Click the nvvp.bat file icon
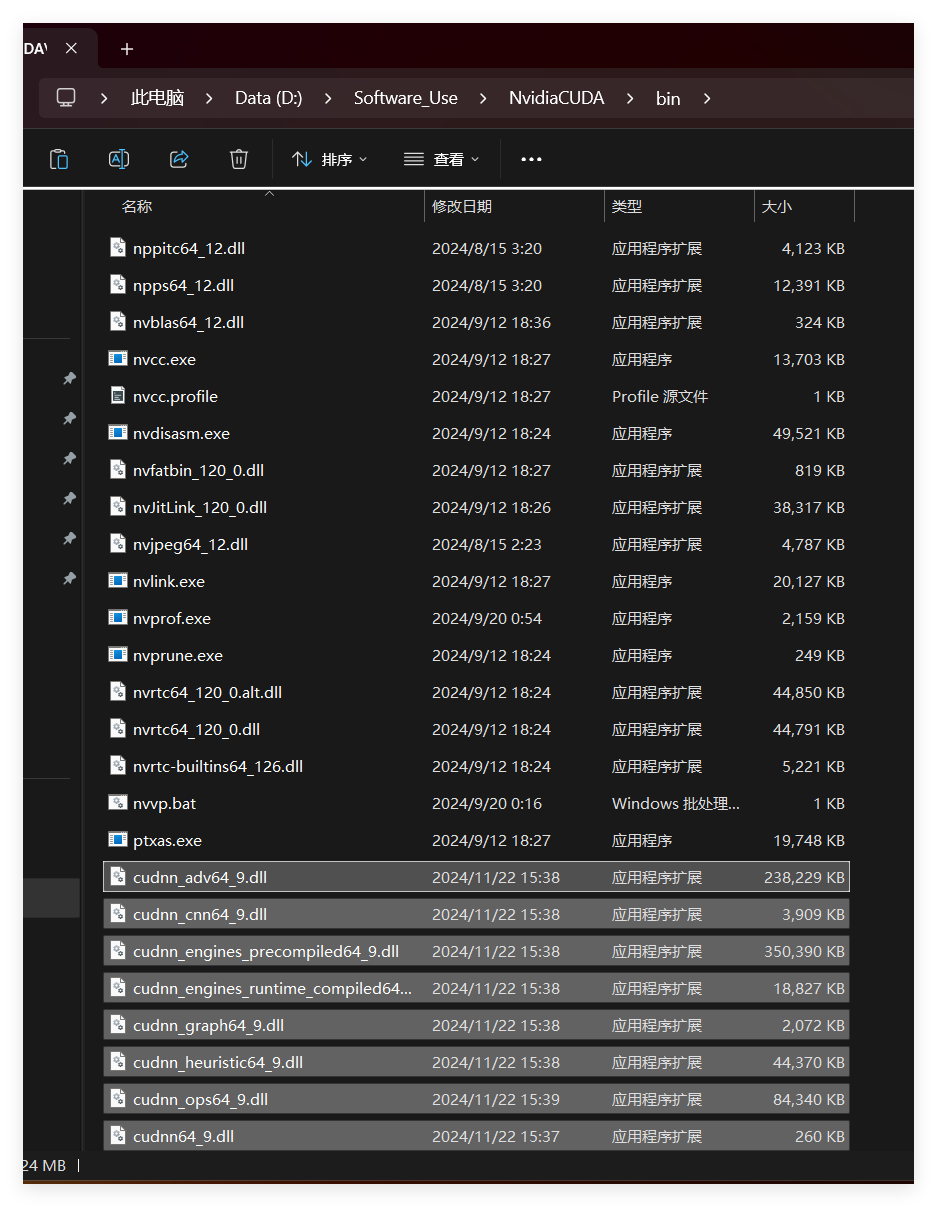 (x=118, y=803)
